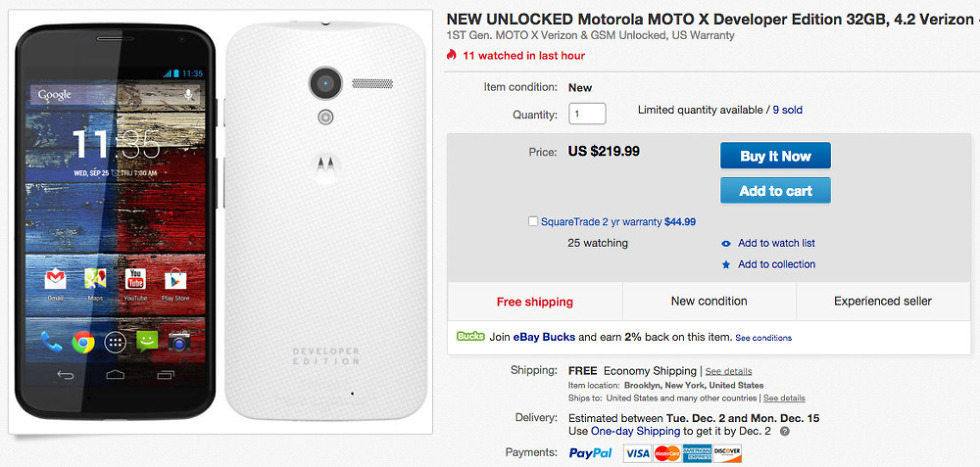Click the MasterCard icon
Image resolution: width=980 pixels, height=467 pixels.
(x=667, y=453)
